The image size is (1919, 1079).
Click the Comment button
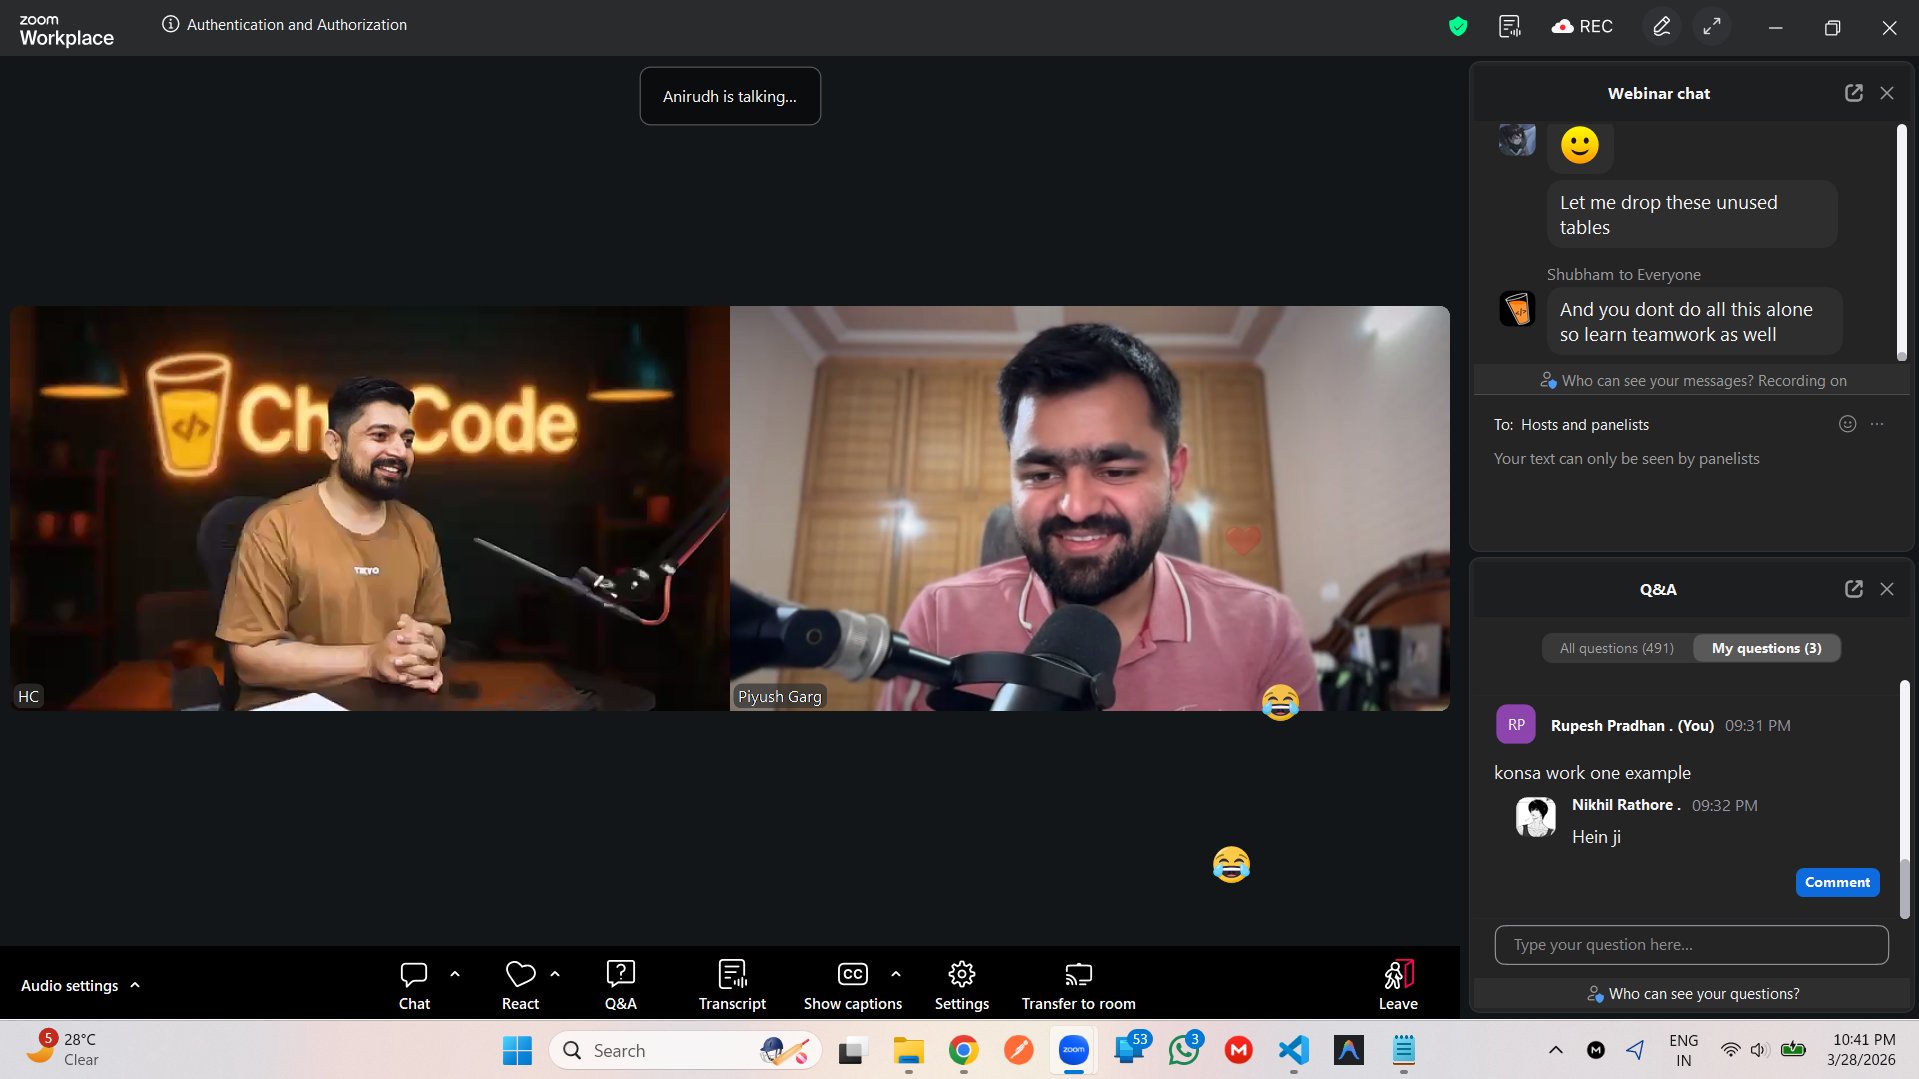1837,882
